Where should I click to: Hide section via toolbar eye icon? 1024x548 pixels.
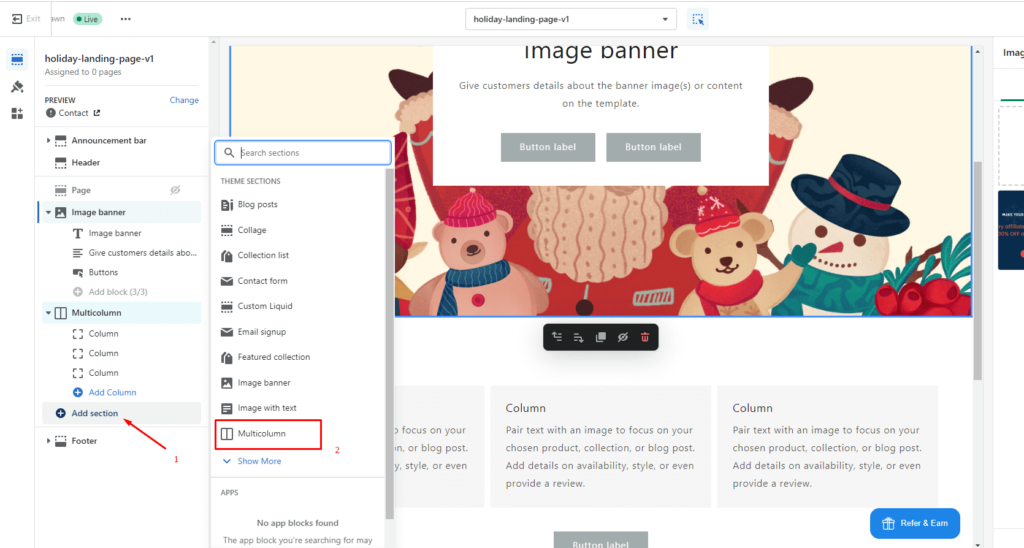622,337
